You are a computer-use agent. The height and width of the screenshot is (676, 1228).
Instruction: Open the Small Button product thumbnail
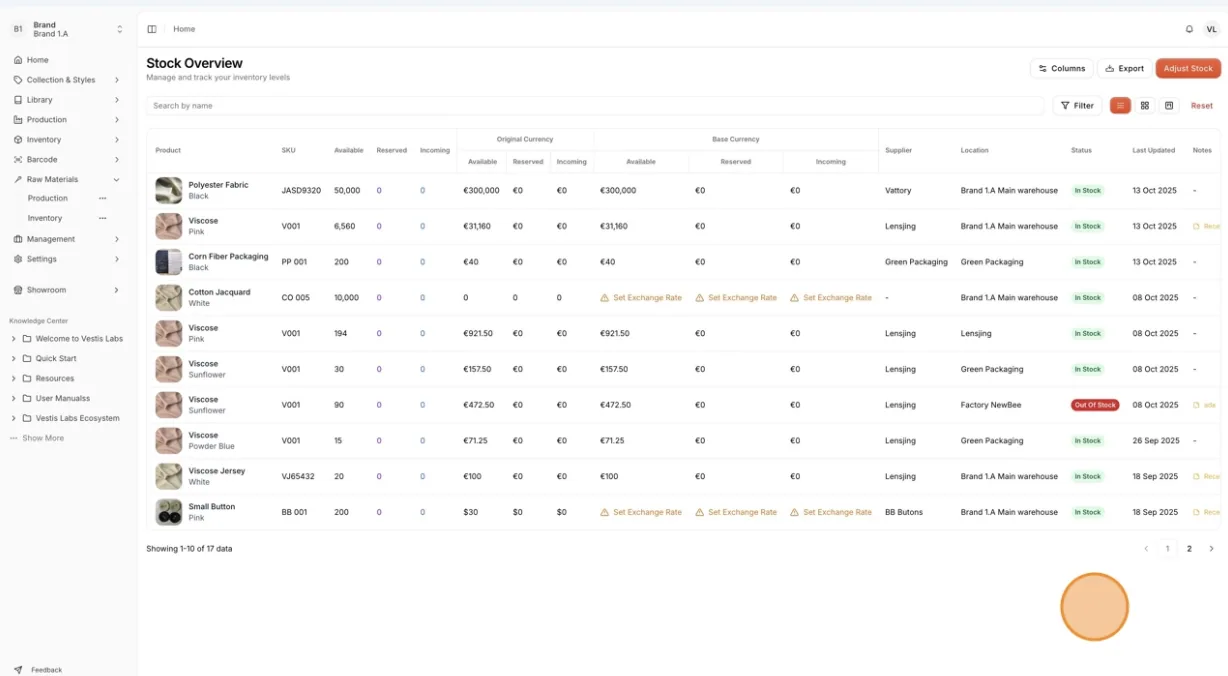click(x=169, y=512)
